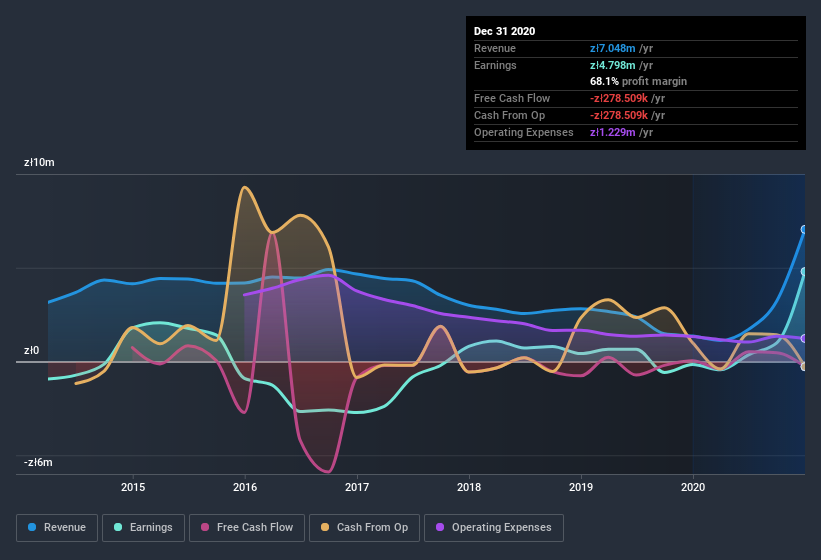Viewport: 821px width, 560px height.
Task: Hide the Free Cash Flow series
Action: (x=246, y=527)
